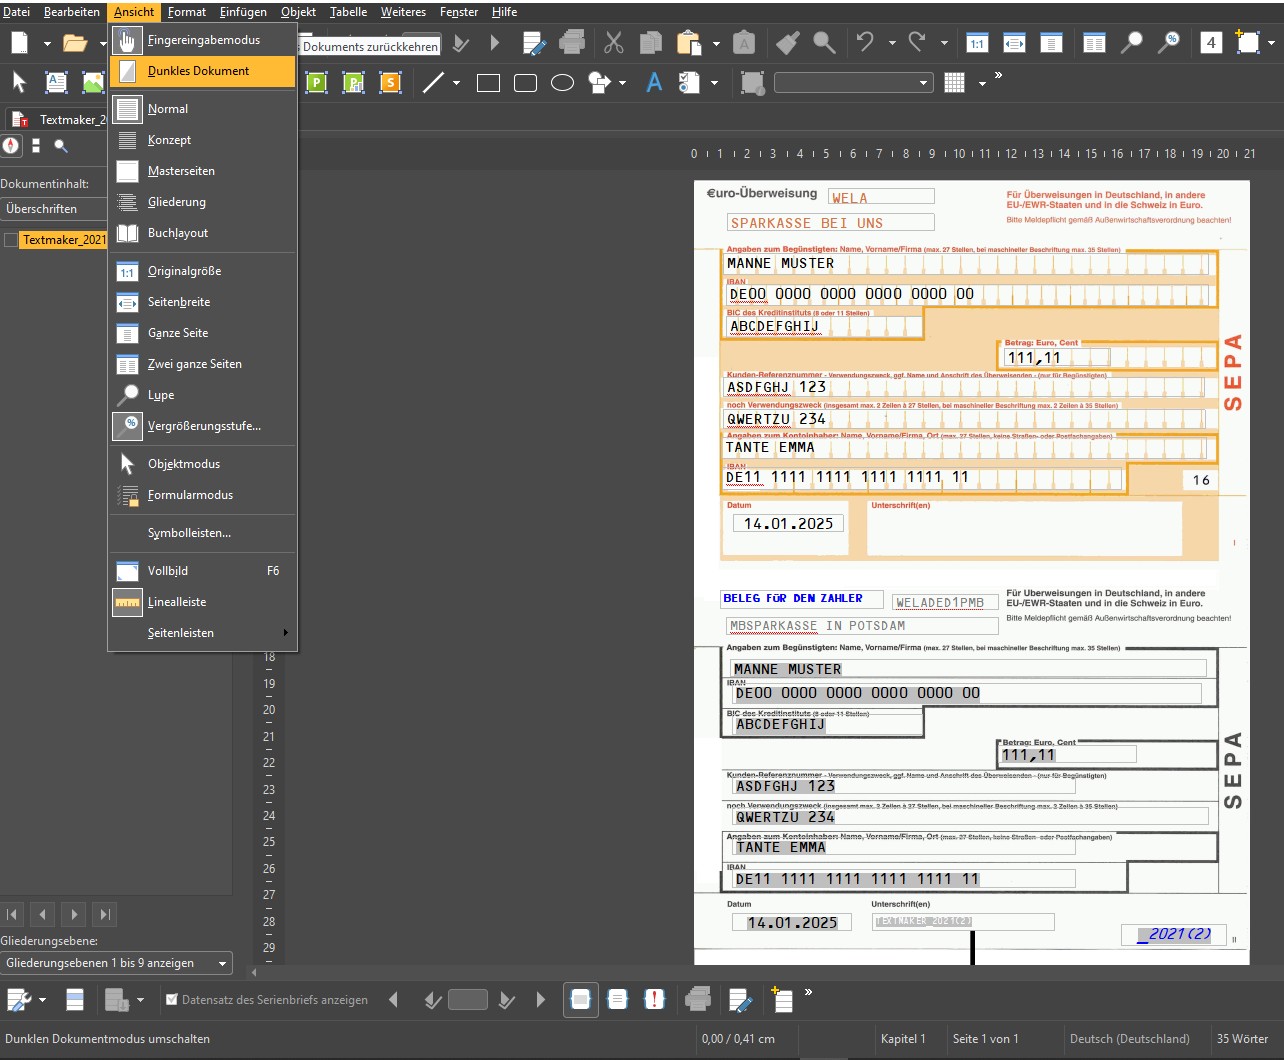Screen dimensions: 1284x1060
Task: Select the rectangle shape tool
Action: [x=488, y=83]
